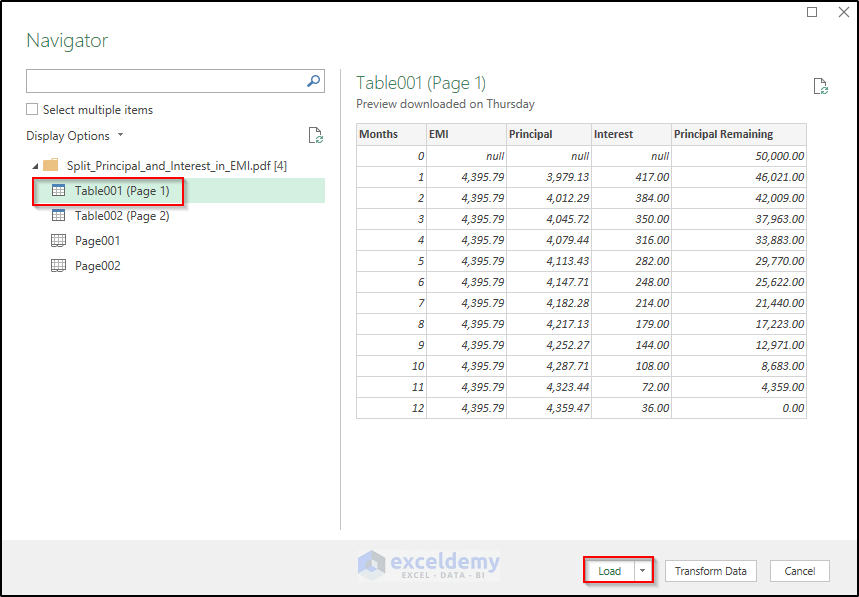Cancel the Navigator dialog
This screenshot has height=597, width=859.
799,571
